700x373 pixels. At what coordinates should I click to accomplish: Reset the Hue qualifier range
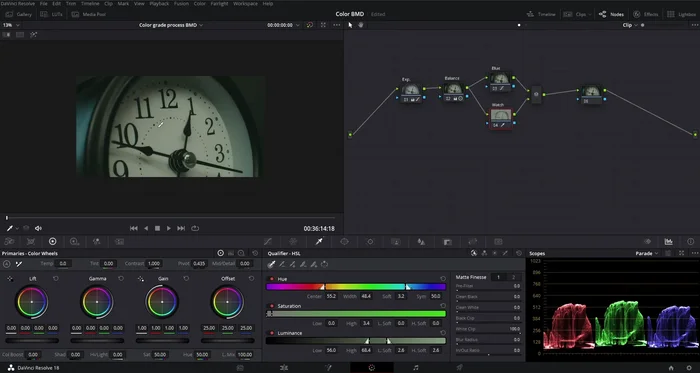click(442, 278)
